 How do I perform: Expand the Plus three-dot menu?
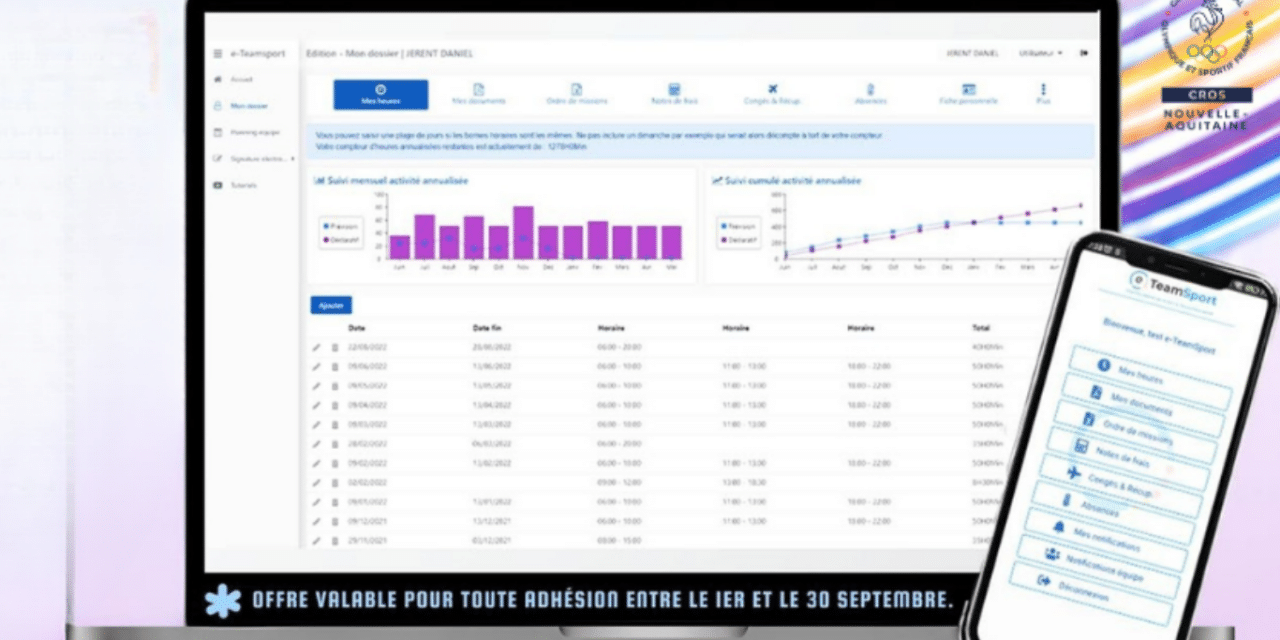click(1043, 95)
